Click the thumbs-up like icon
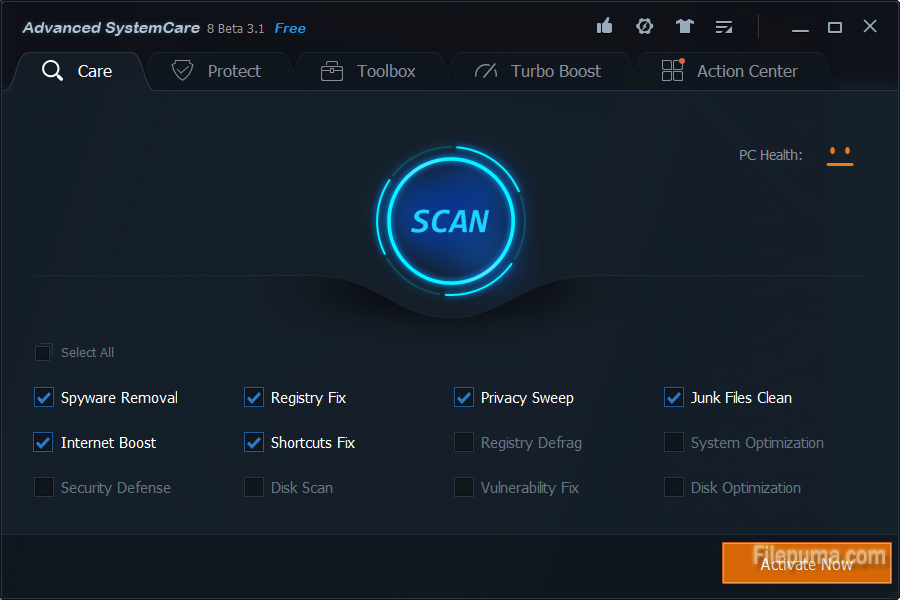 (x=604, y=27)
